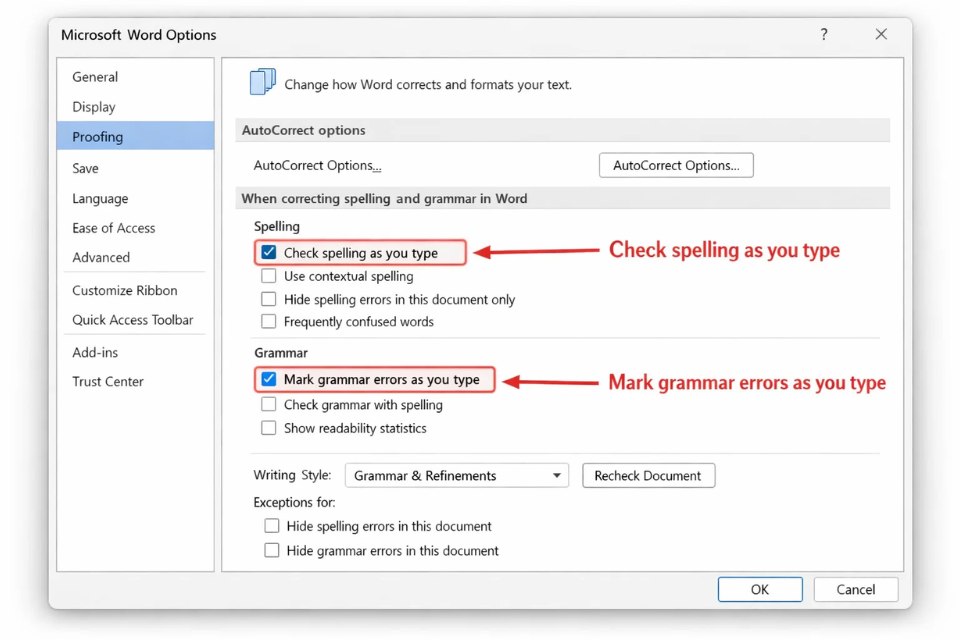
Task: Toggle Mark grammar errors as you type
Action: coord(269,380)
